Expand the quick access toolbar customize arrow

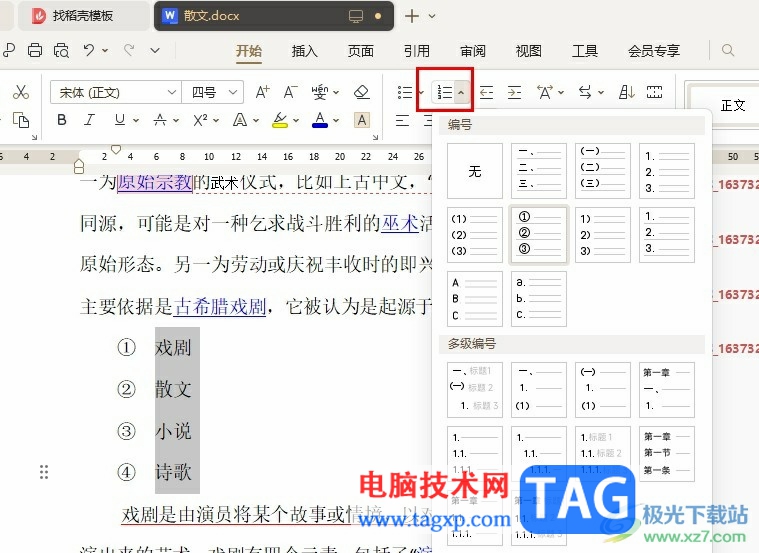[x=154, y=50]
